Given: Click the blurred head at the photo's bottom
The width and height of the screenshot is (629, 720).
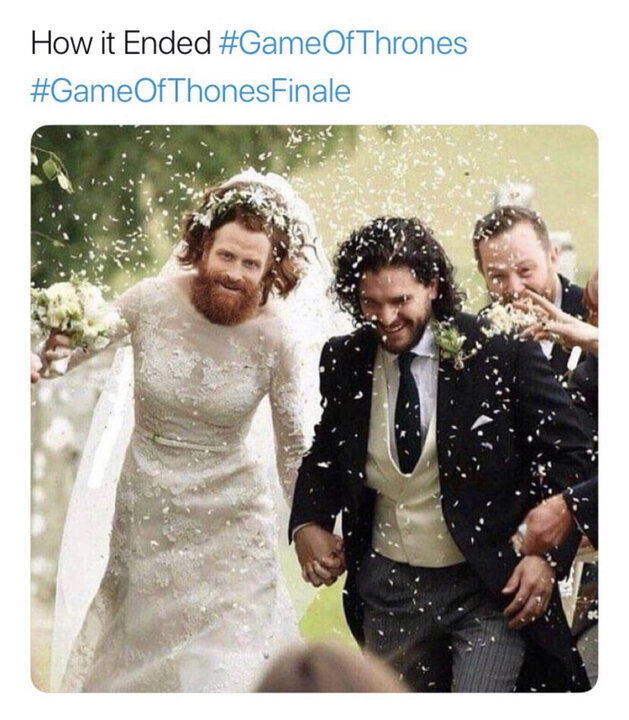Looking at the screenshot, I should [327, 669].
